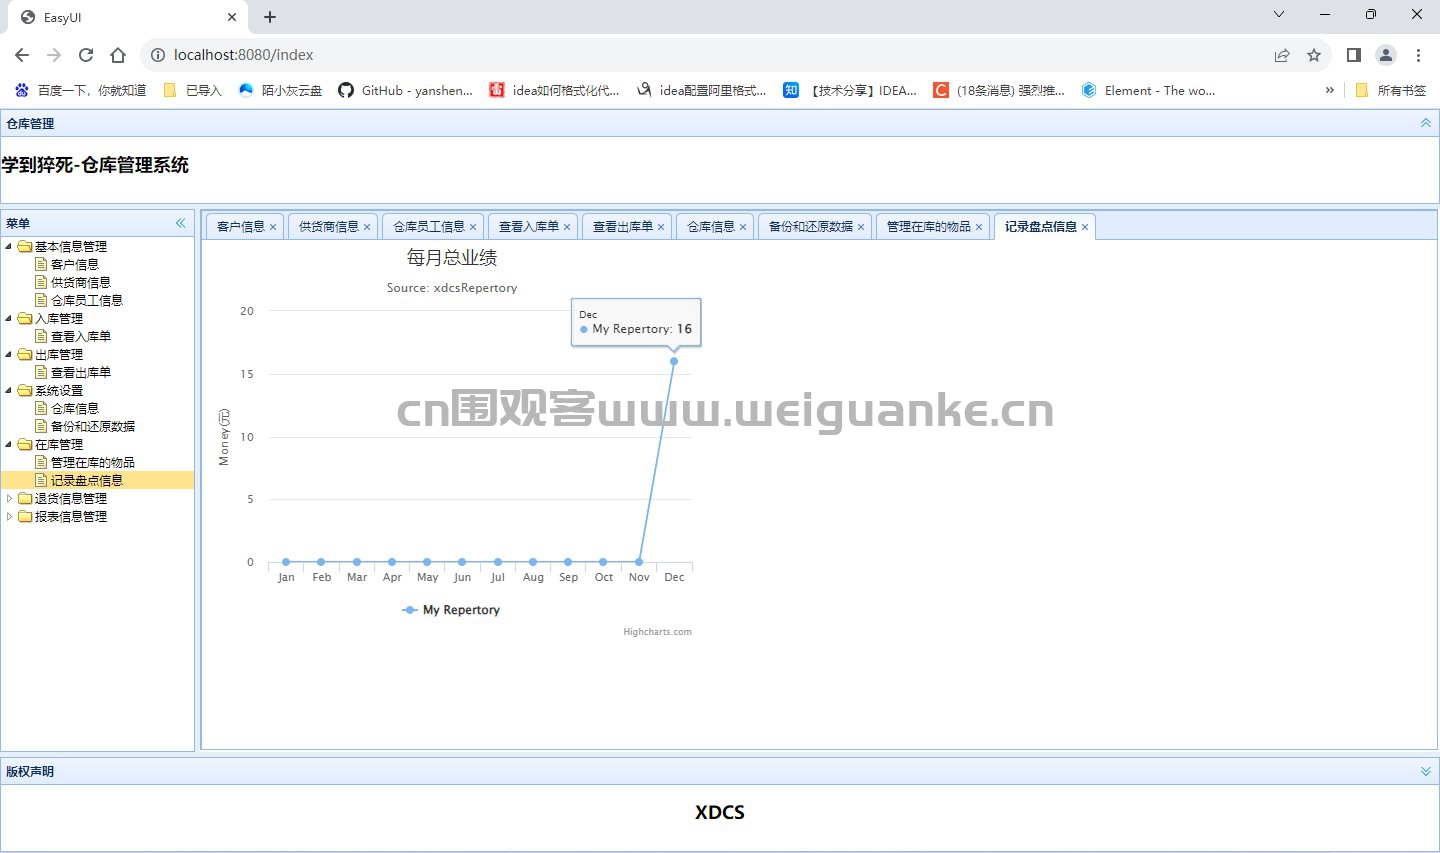Toggle the browser side panel
This screenshot has height=853, width=1440.
(x=1354, y=55)
